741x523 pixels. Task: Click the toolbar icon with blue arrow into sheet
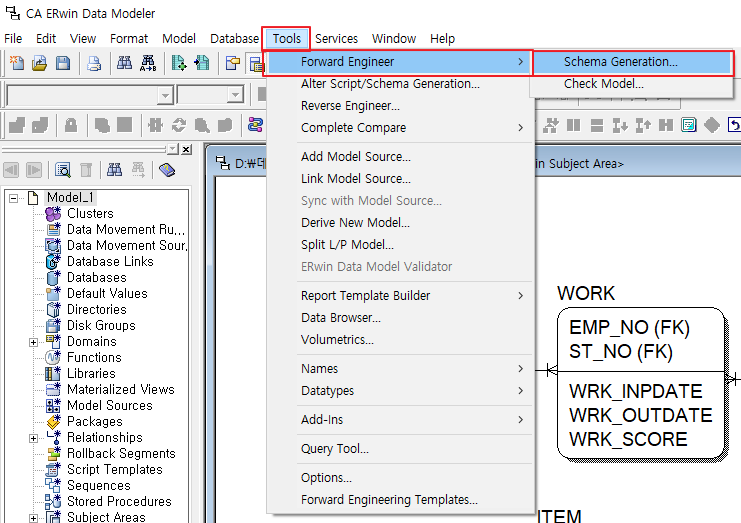click(x=202, y=63)
